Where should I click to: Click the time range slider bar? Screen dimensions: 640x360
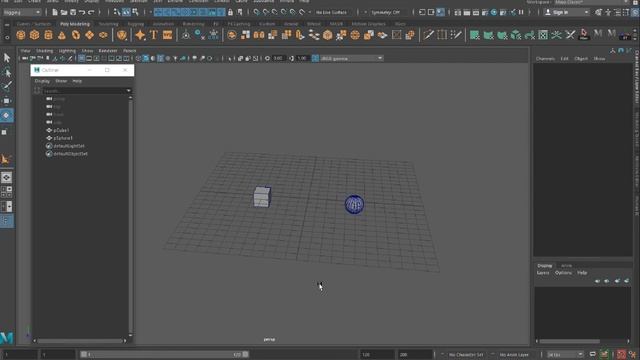[164, 355]
